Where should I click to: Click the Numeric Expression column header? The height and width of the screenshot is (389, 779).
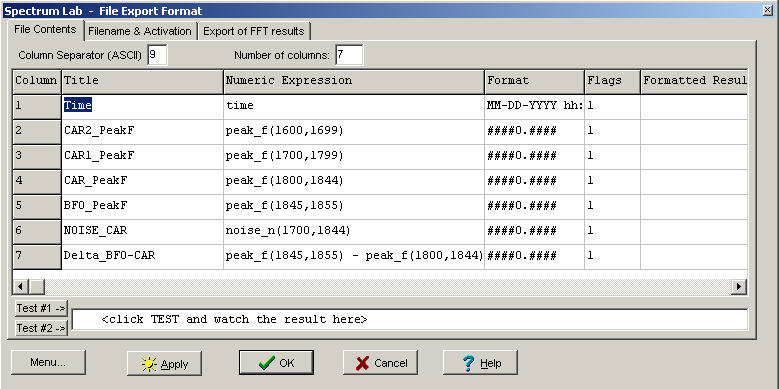pos(354,81)
